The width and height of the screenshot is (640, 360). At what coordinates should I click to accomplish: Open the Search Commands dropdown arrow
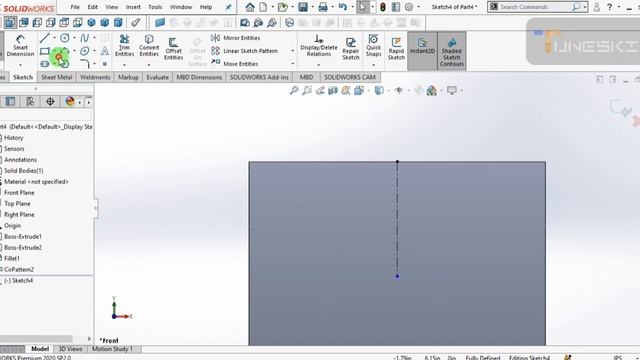[x=585, y=7]
